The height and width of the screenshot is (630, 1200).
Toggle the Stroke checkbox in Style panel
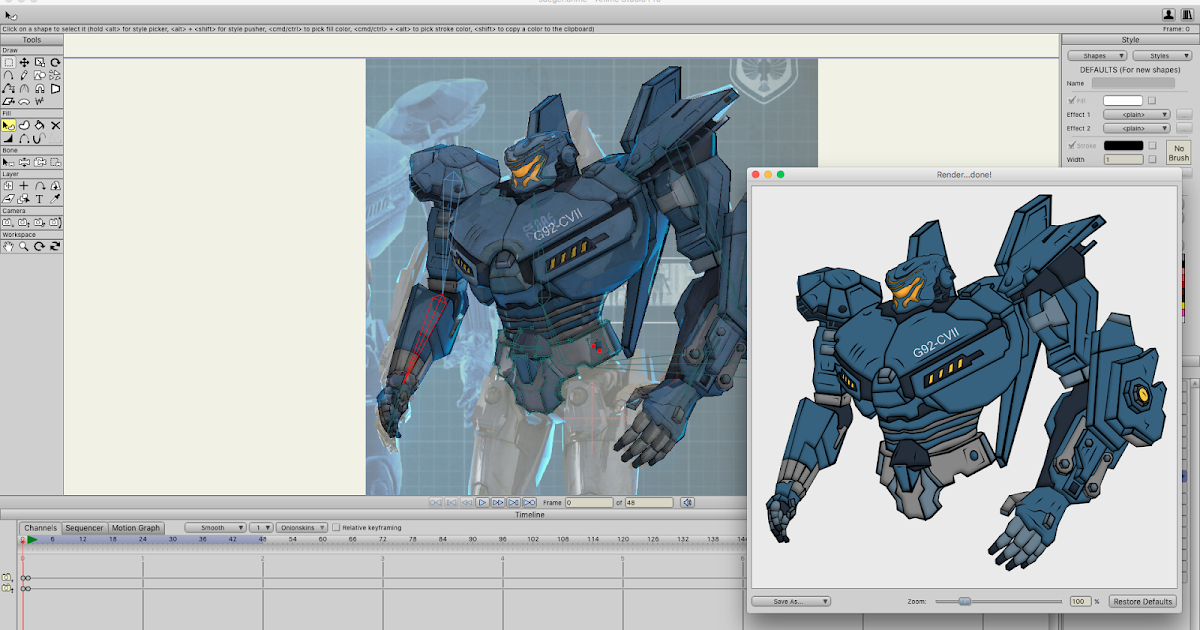(x=1071, y=145)
